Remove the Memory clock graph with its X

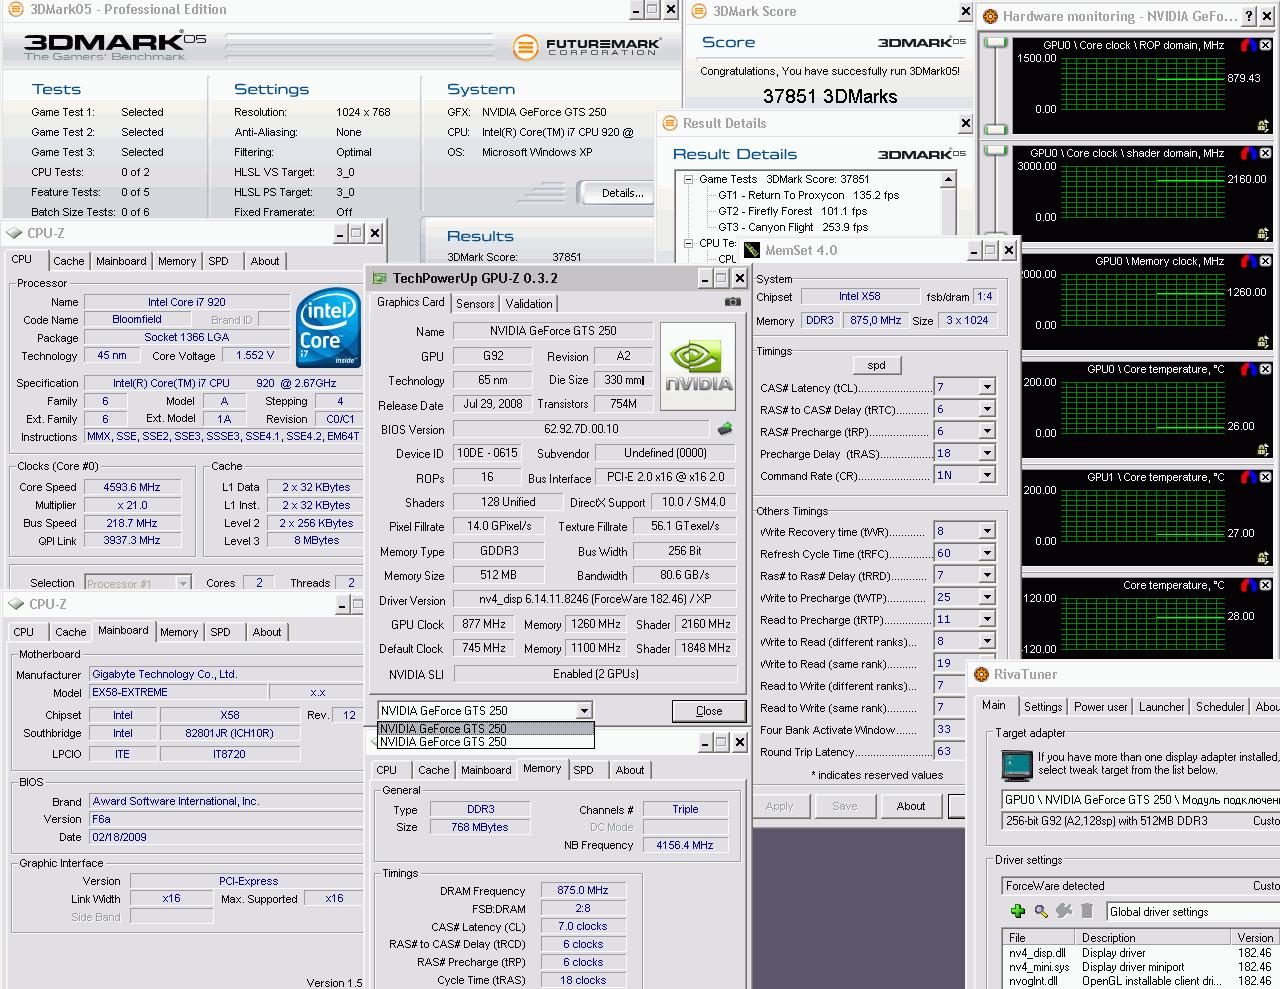pos(1265,262)
